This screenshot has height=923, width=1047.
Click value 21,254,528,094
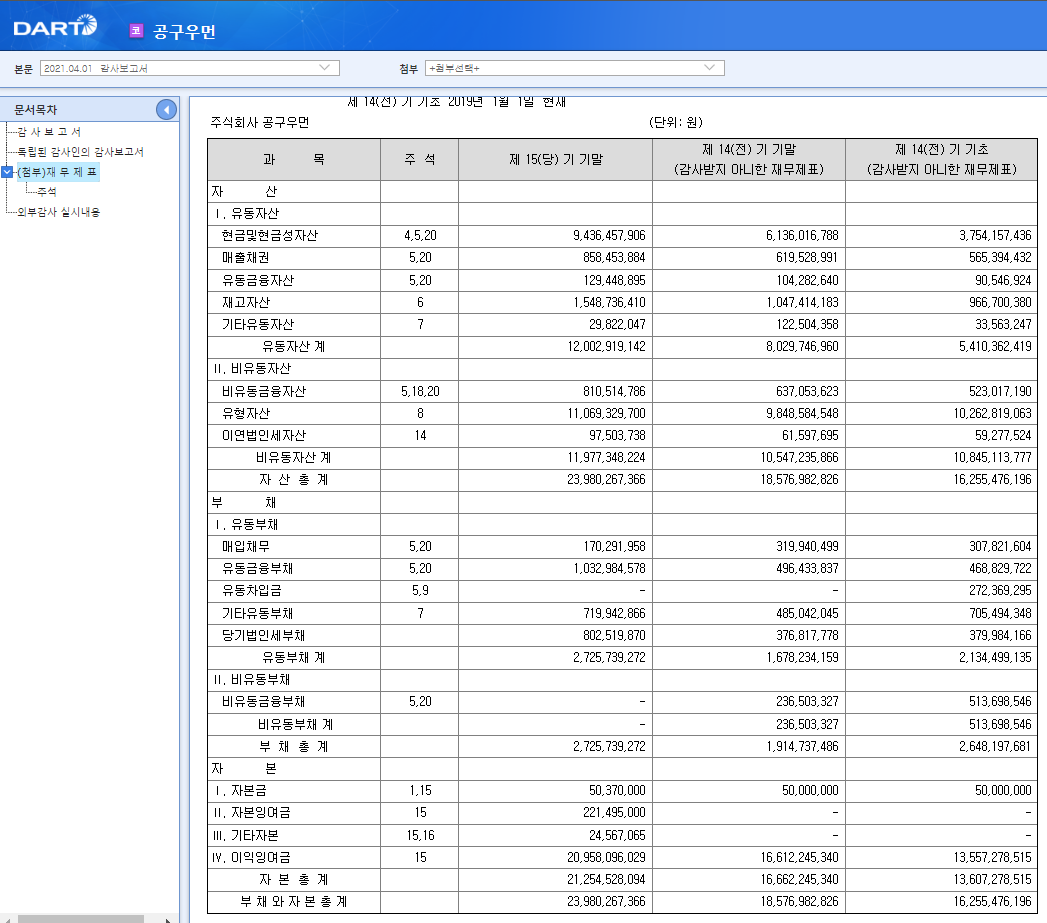[x=606, y=880]
